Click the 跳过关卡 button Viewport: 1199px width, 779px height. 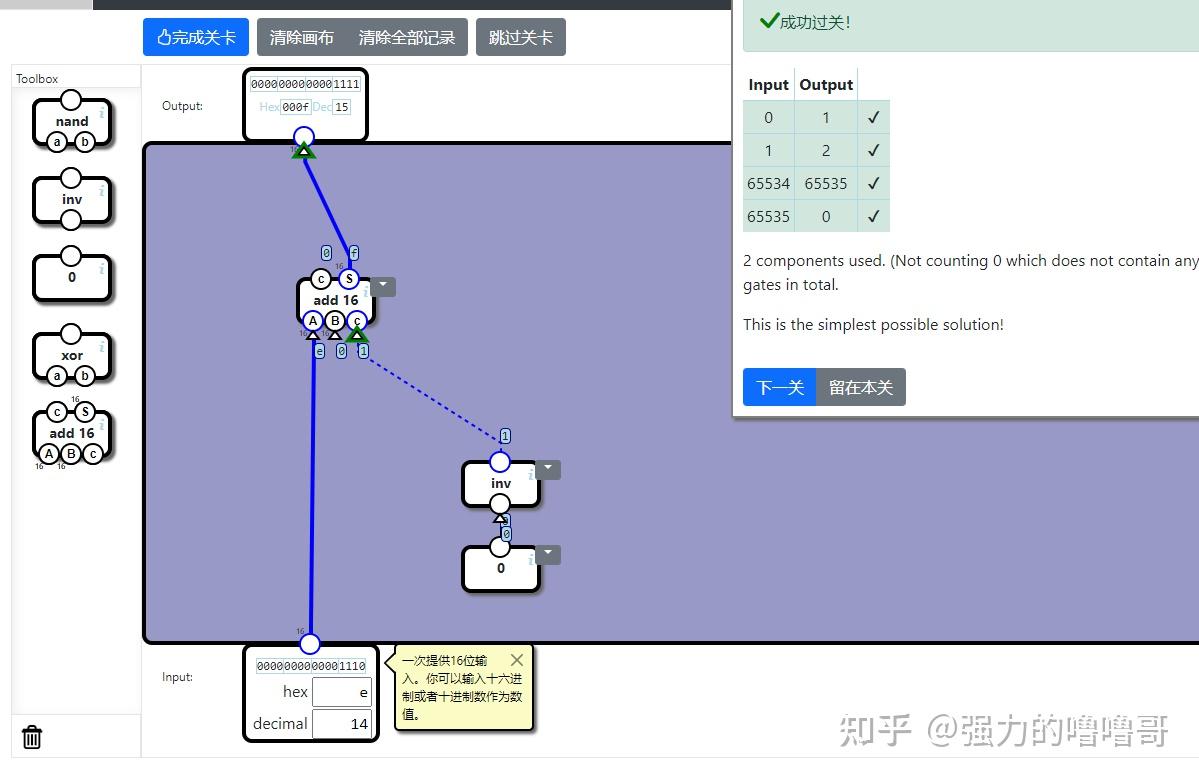click(x=521, y=36)
